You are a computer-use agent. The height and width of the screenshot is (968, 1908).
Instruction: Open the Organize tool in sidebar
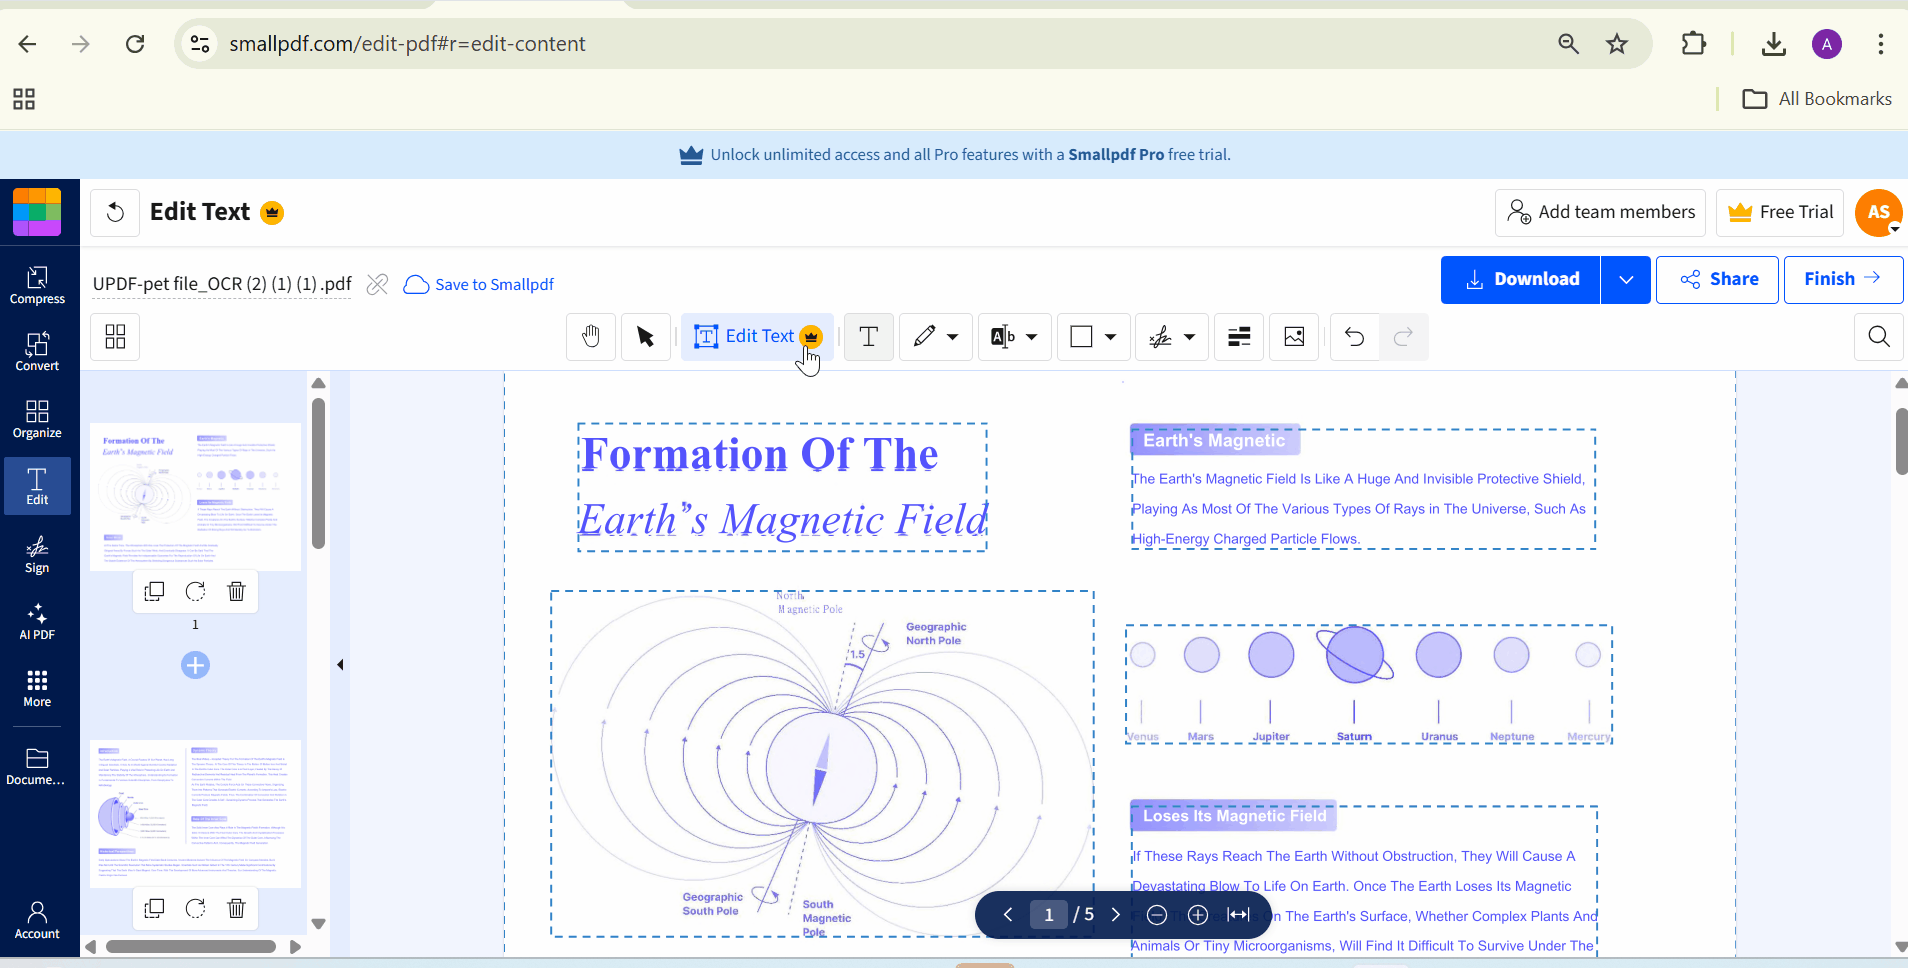(37, 419)
